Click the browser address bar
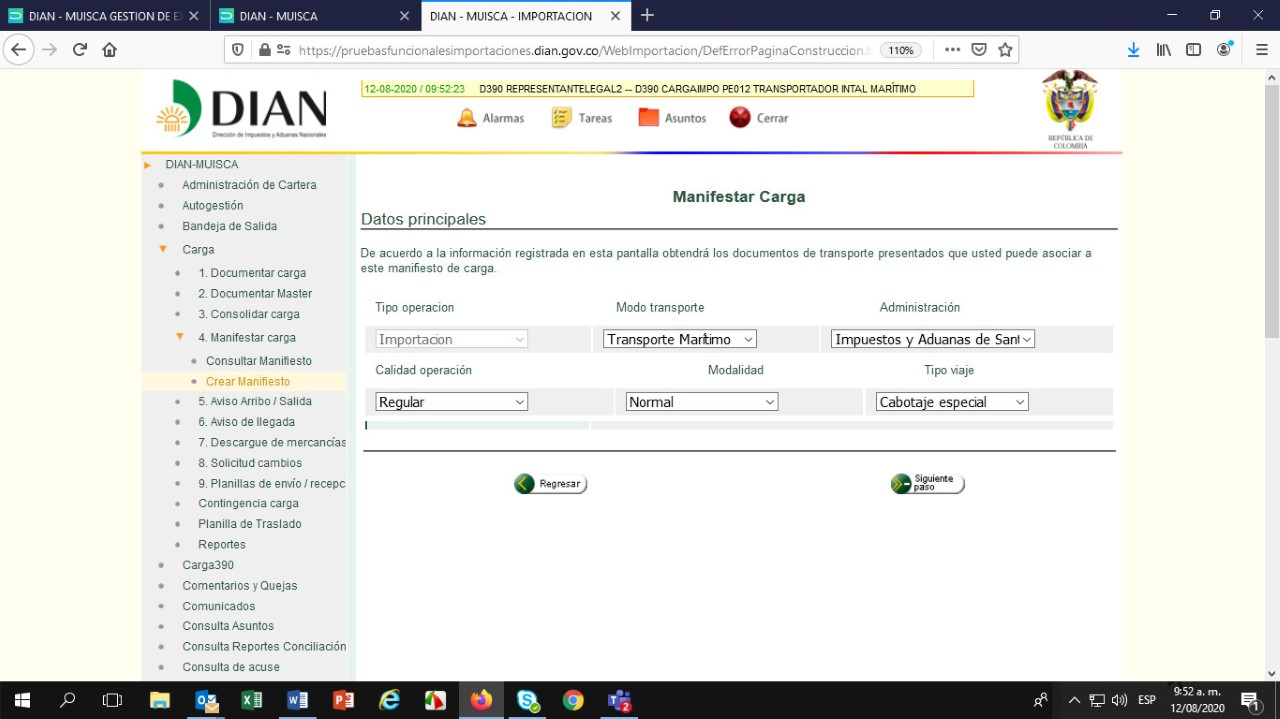The height and width of the screenshot is (719, 1280). click(580, 50)
